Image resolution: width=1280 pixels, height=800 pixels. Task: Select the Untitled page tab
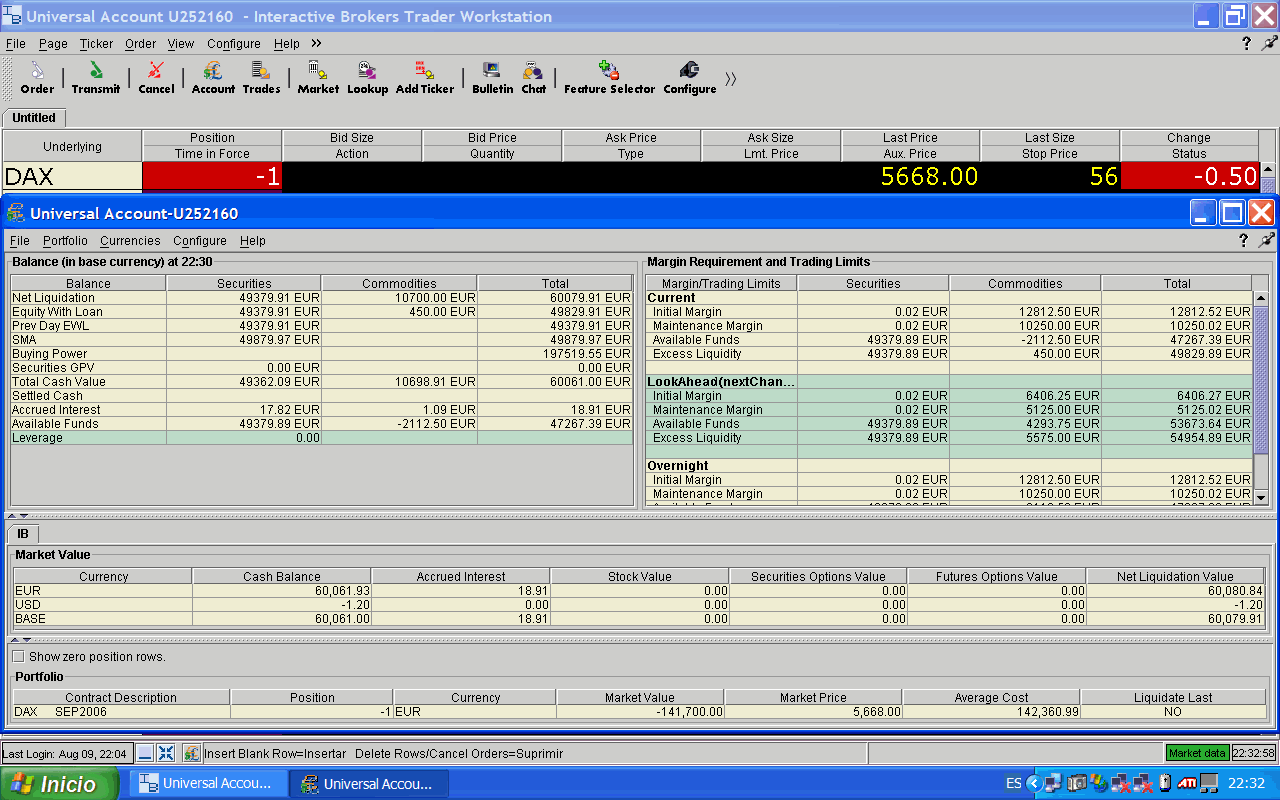pyautogui.click(x=34, y=118)
